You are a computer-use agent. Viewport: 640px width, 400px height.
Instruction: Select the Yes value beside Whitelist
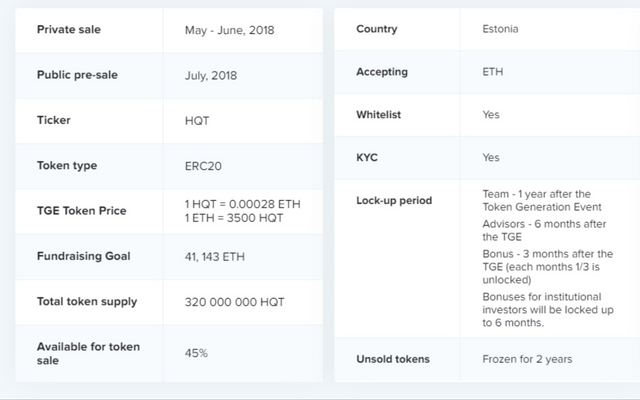[491, 115]
